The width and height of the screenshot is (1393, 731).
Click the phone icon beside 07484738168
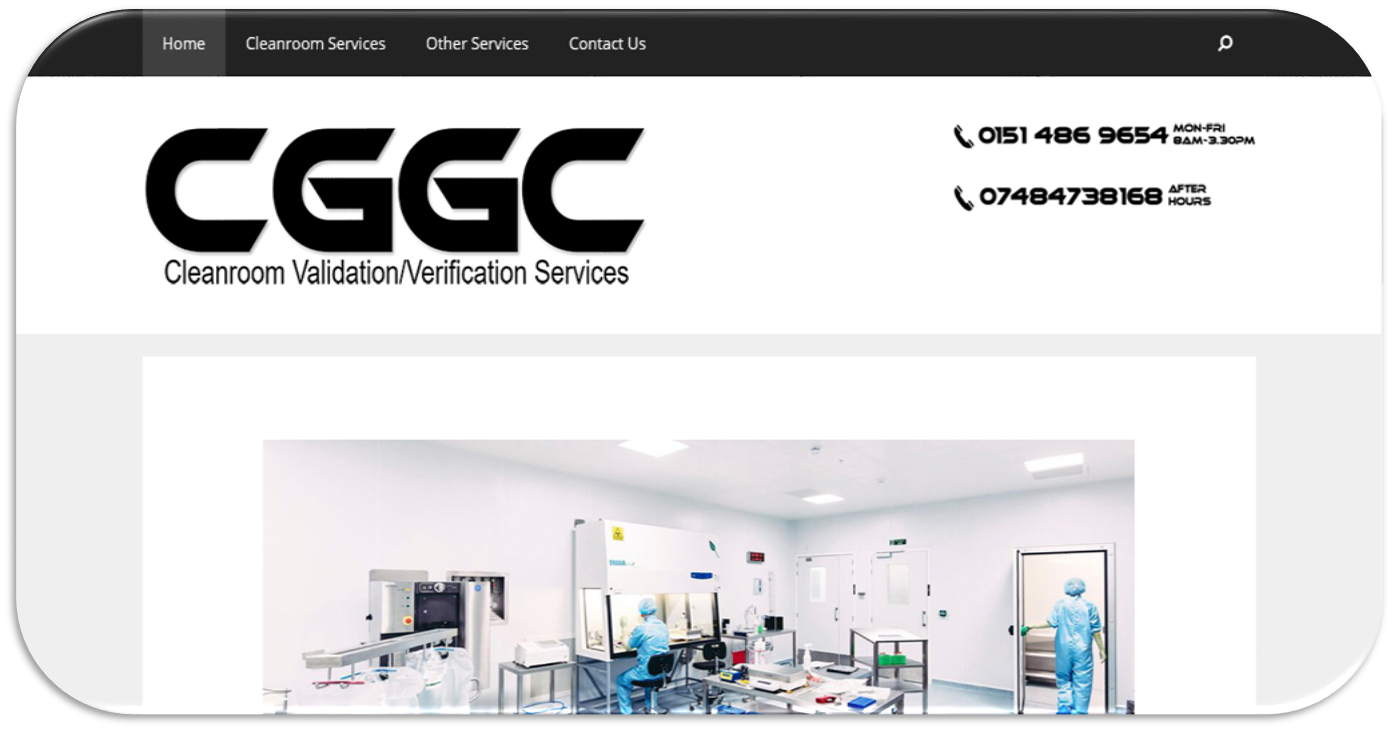[963, 198]
